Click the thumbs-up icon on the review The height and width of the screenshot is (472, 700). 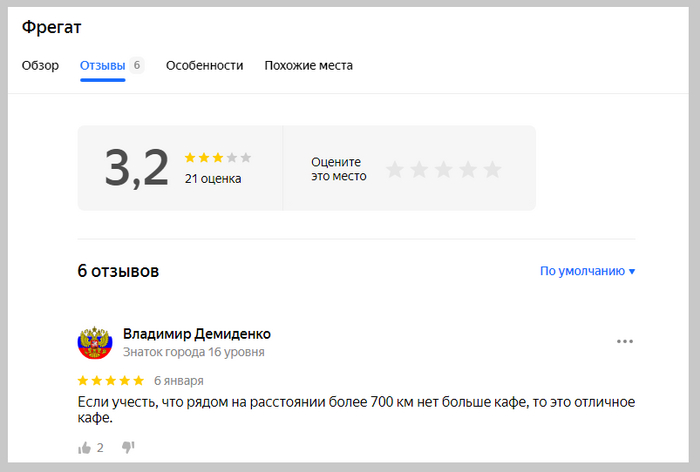coord(84,448)
